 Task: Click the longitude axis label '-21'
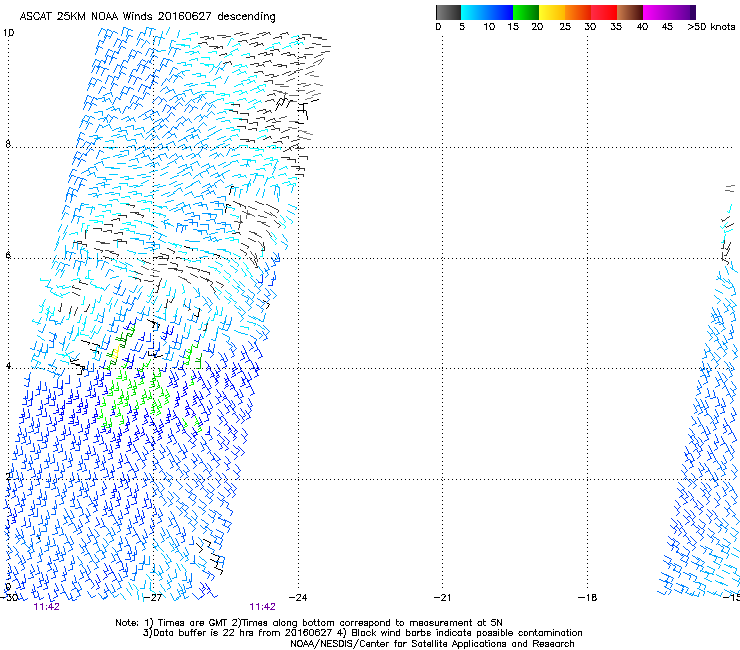tap(442, 597)
